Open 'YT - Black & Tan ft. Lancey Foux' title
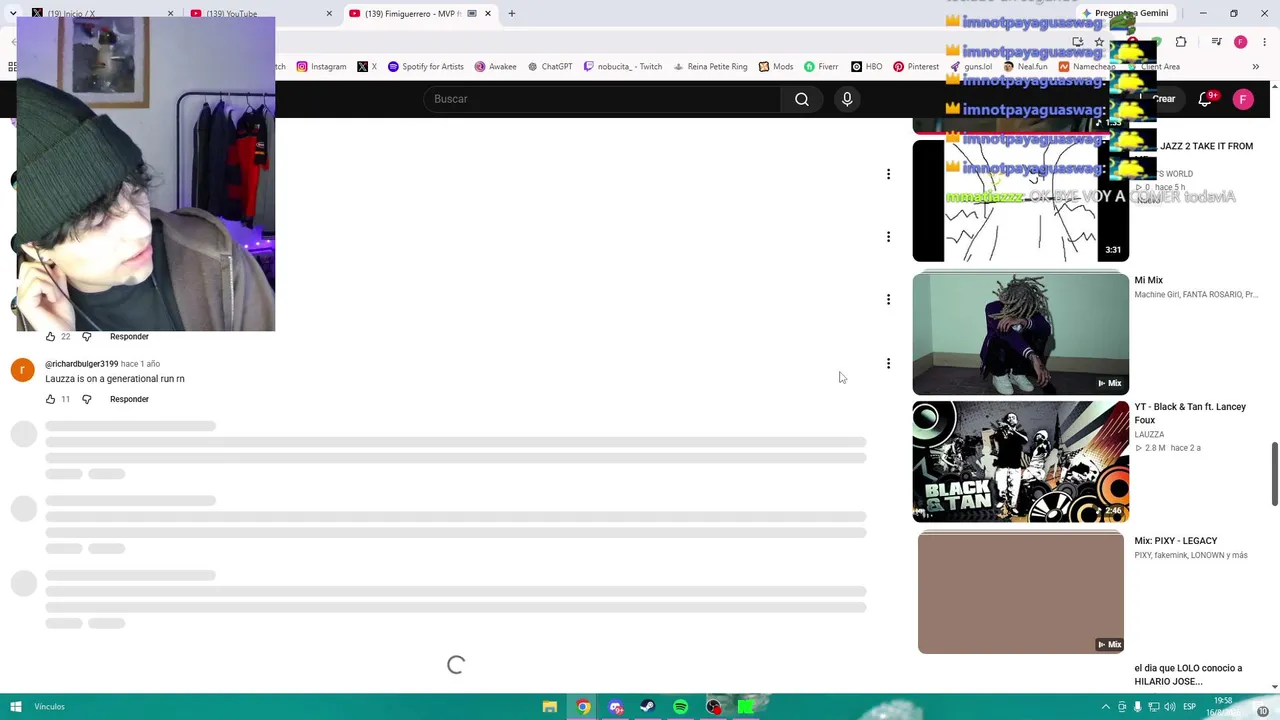This screenshot has width=1280, height=720. tap(1190, 413)
